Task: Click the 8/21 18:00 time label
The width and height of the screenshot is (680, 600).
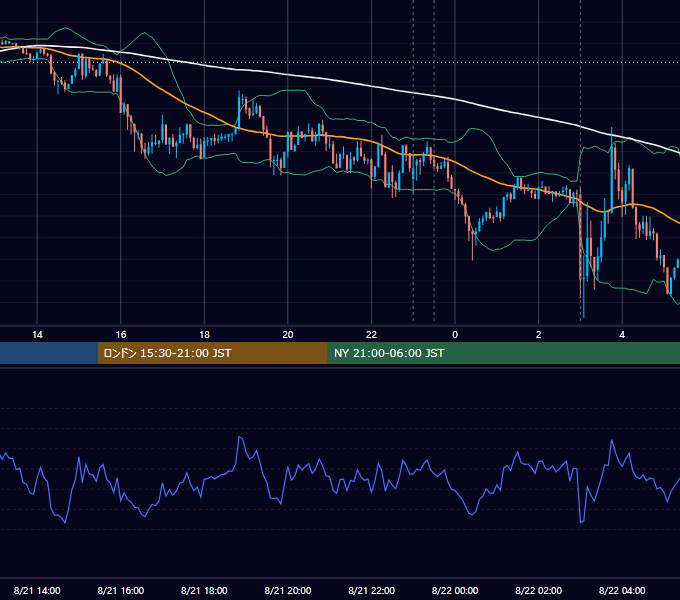Action: click(x=204, y=590)
